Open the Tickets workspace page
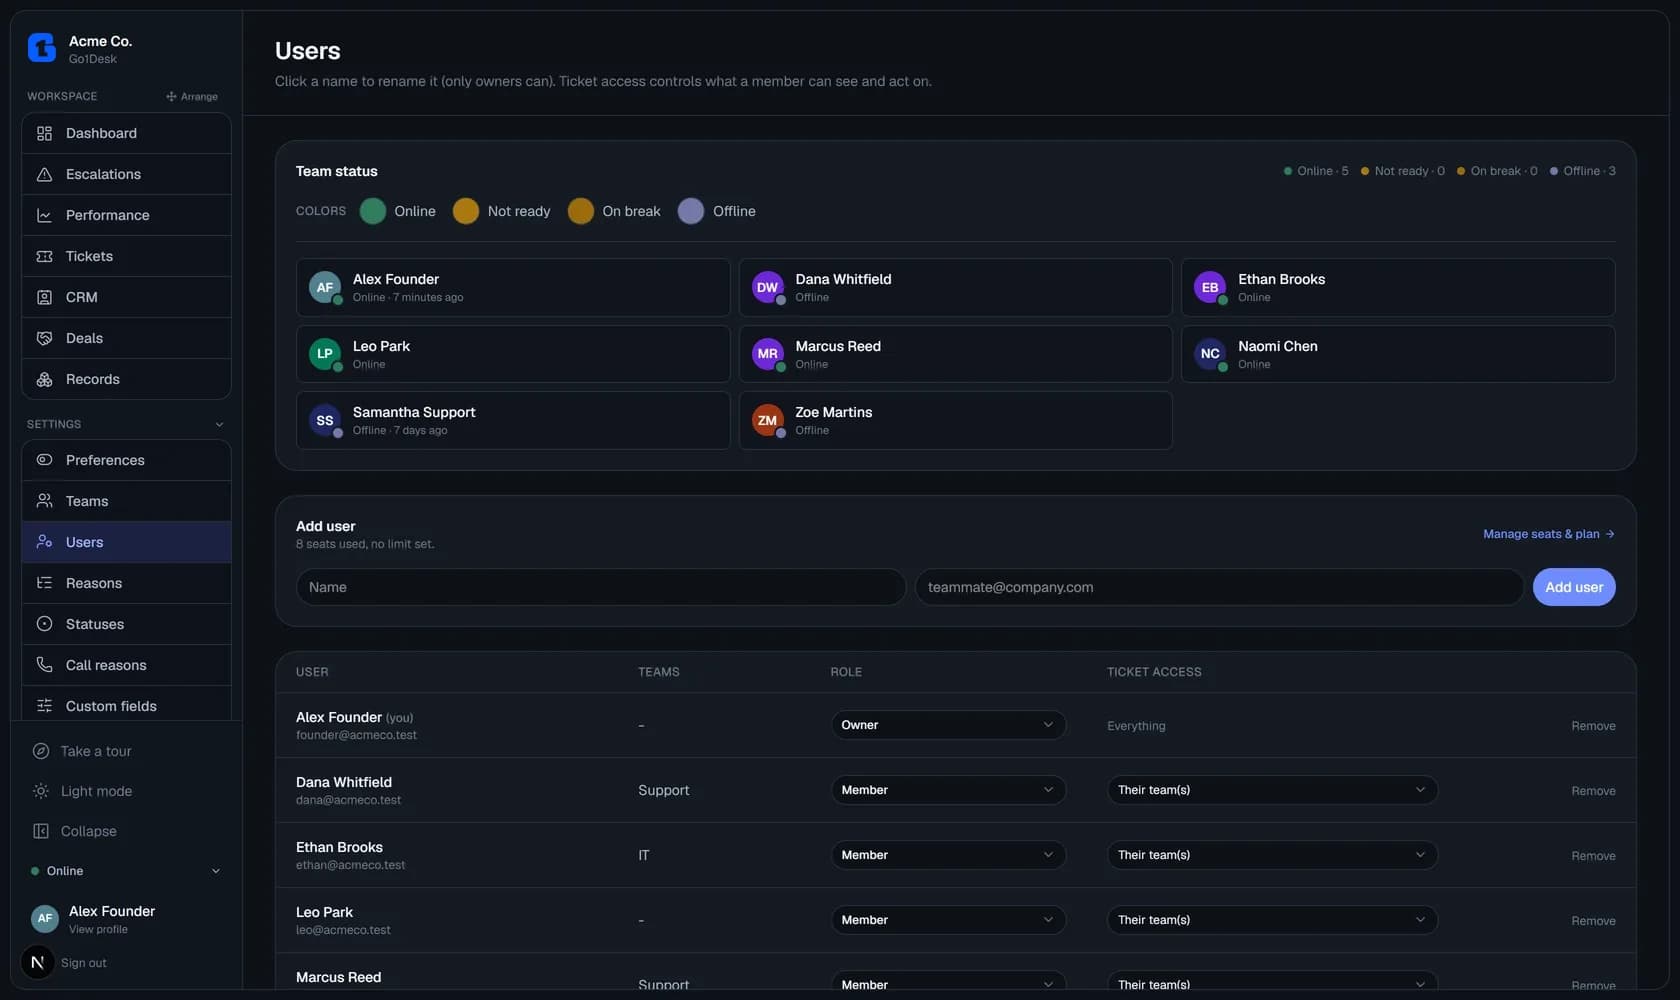 (x=126, y=256)
